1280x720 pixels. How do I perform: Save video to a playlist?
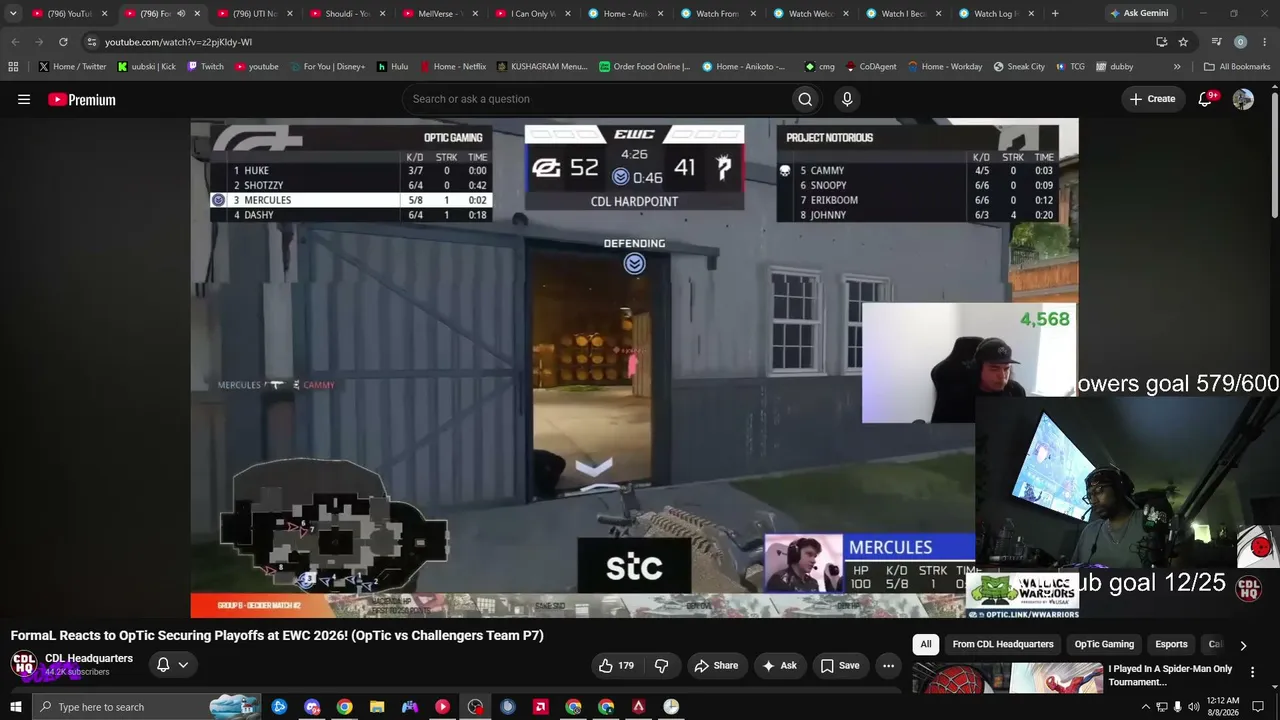[x=840, y=665]
